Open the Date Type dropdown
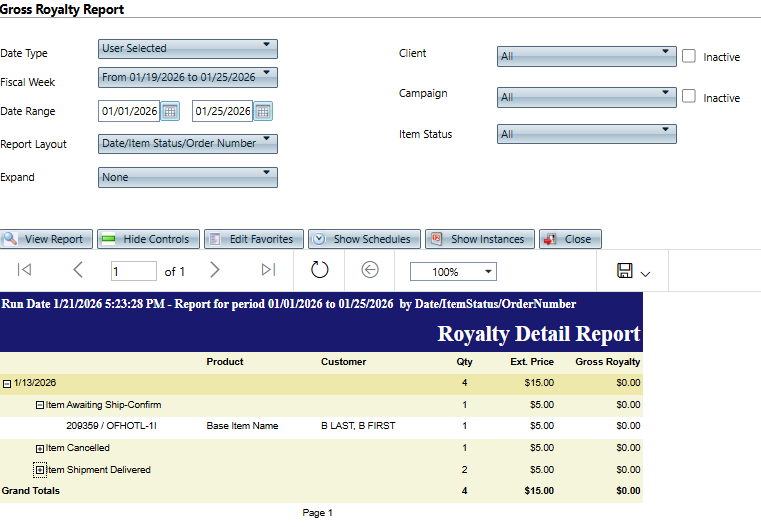Image resolution: width=761 pixels, height=527 pixels. (187, 48)
